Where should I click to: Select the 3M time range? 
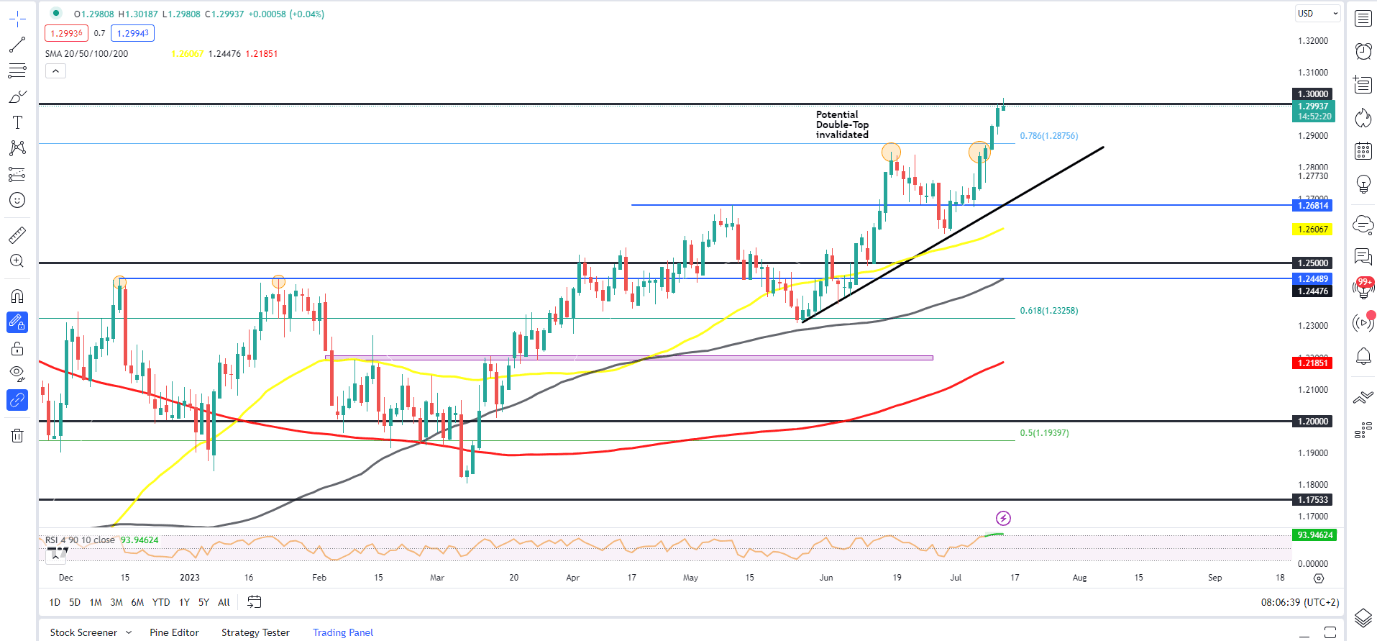tap(116, 602)
